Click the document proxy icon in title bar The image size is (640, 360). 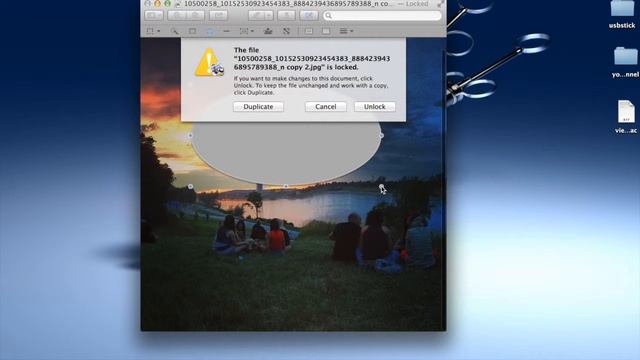click(178, 4)
